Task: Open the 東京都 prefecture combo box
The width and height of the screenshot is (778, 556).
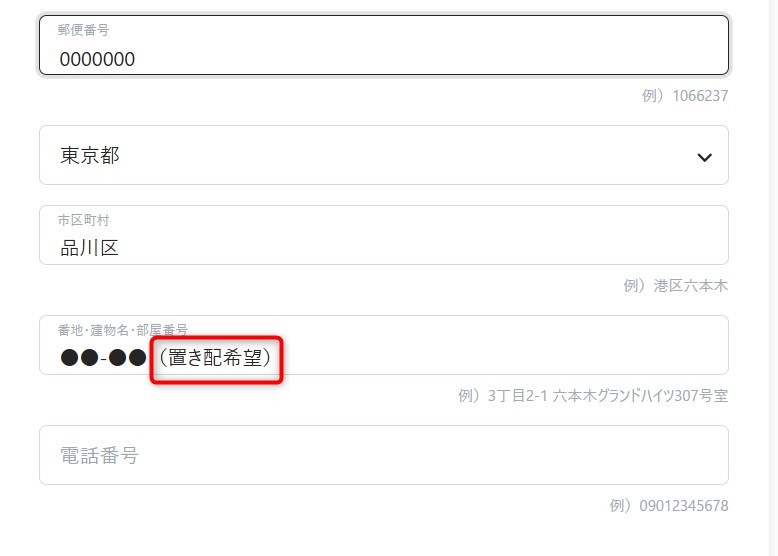Action: [384, 155]
